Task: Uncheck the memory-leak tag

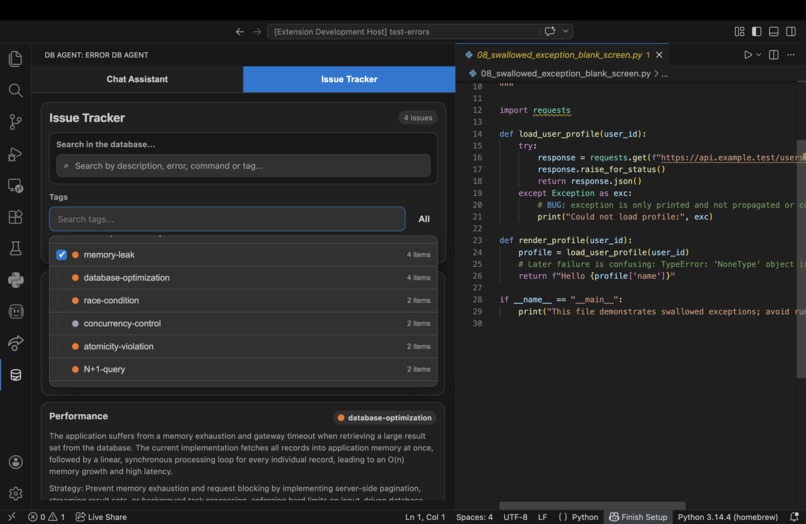Action: (62, 255)
